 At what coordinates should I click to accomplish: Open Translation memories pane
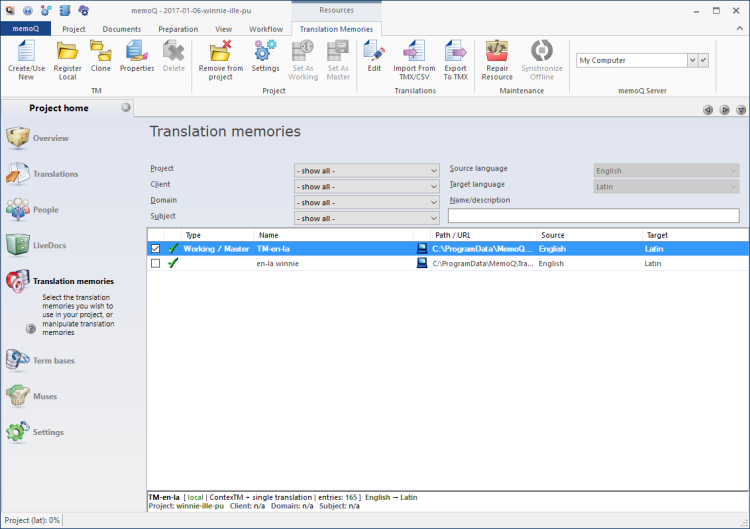click(60, 281)
